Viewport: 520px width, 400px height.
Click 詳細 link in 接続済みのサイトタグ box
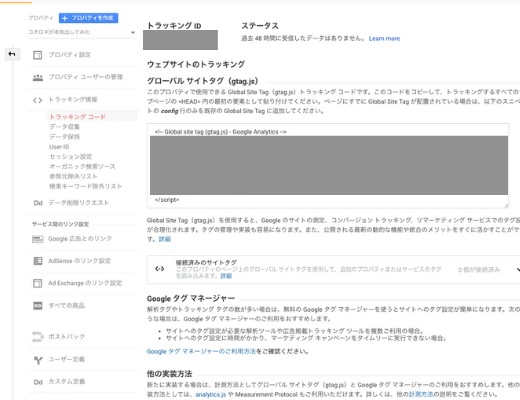[226, 276]
